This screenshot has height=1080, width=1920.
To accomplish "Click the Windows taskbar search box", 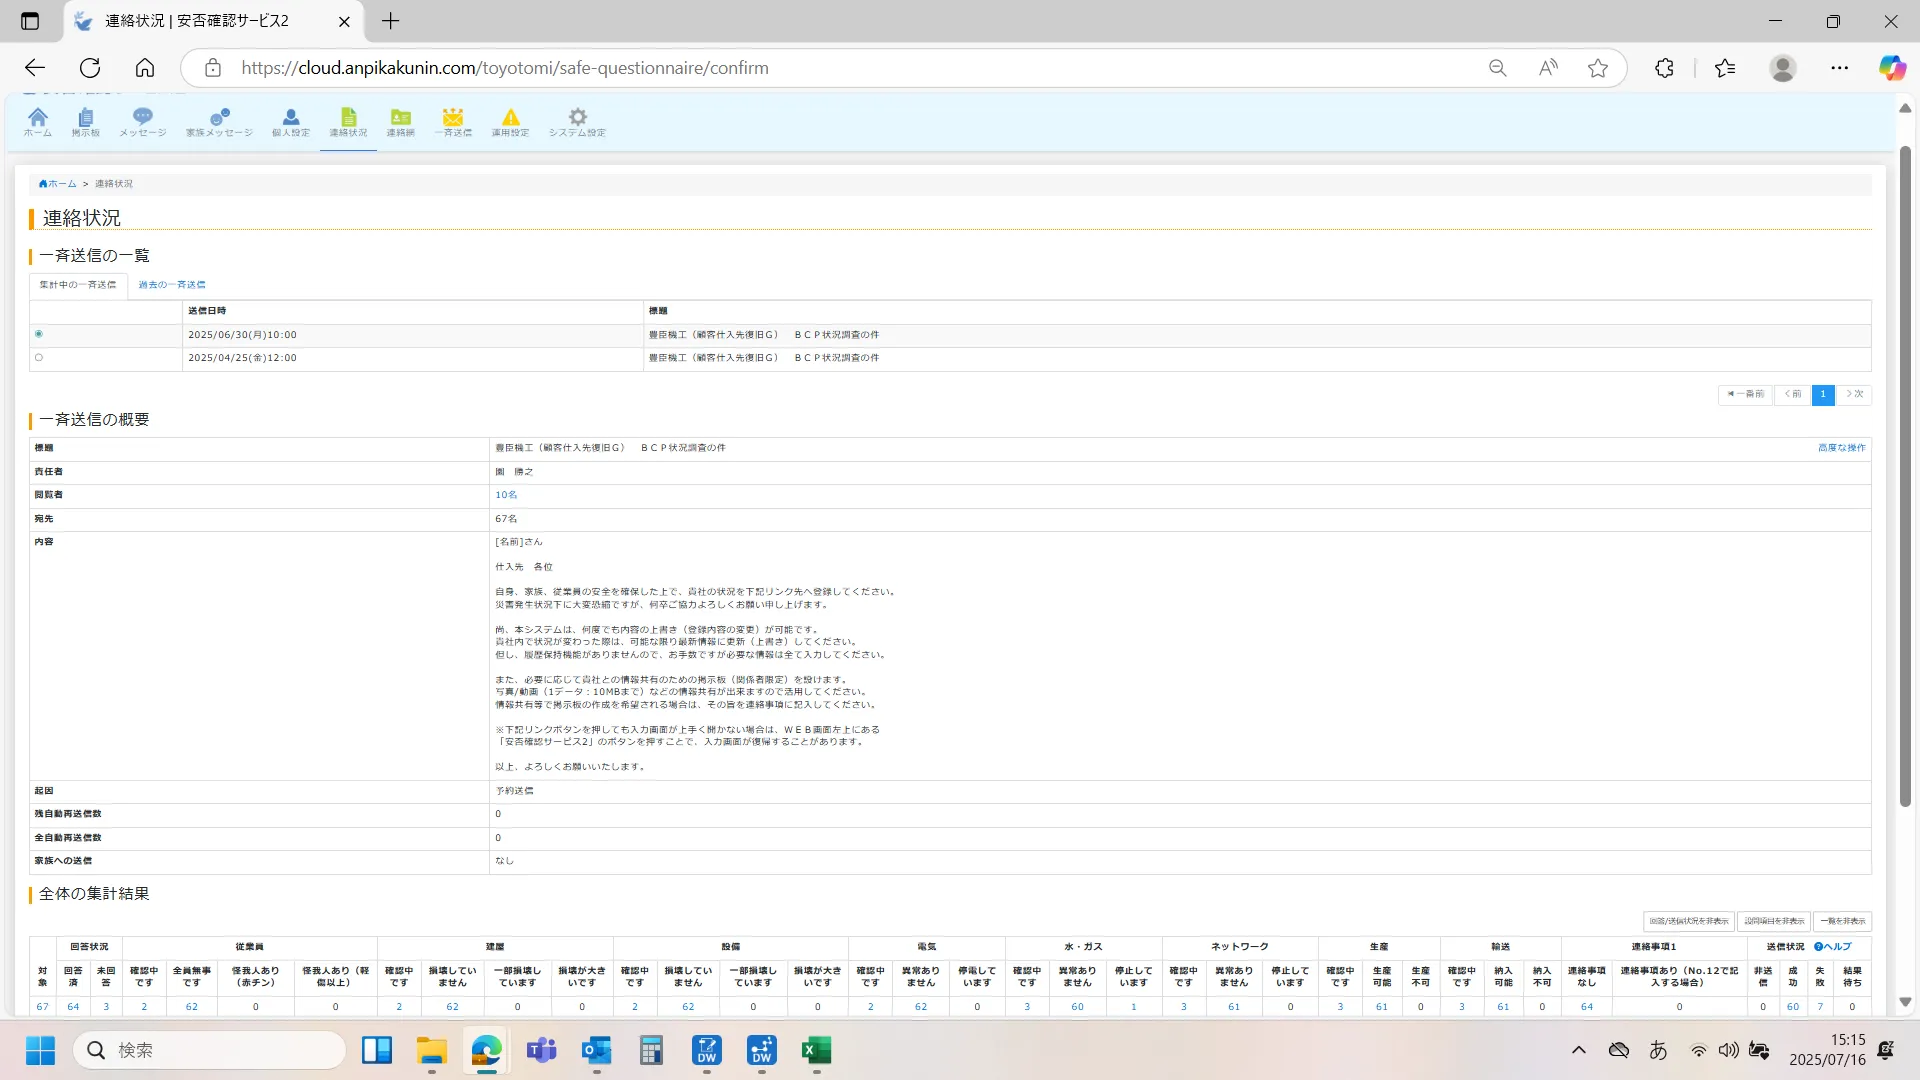I will point(210,1050).
